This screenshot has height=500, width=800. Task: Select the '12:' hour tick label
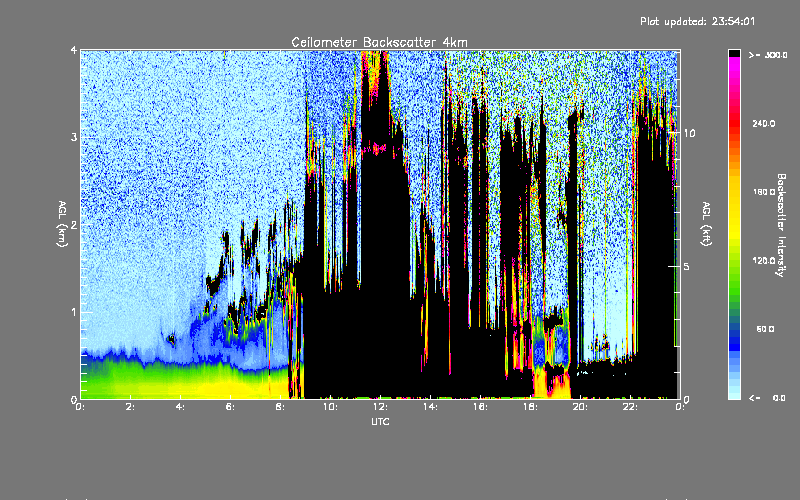[380, 407]
